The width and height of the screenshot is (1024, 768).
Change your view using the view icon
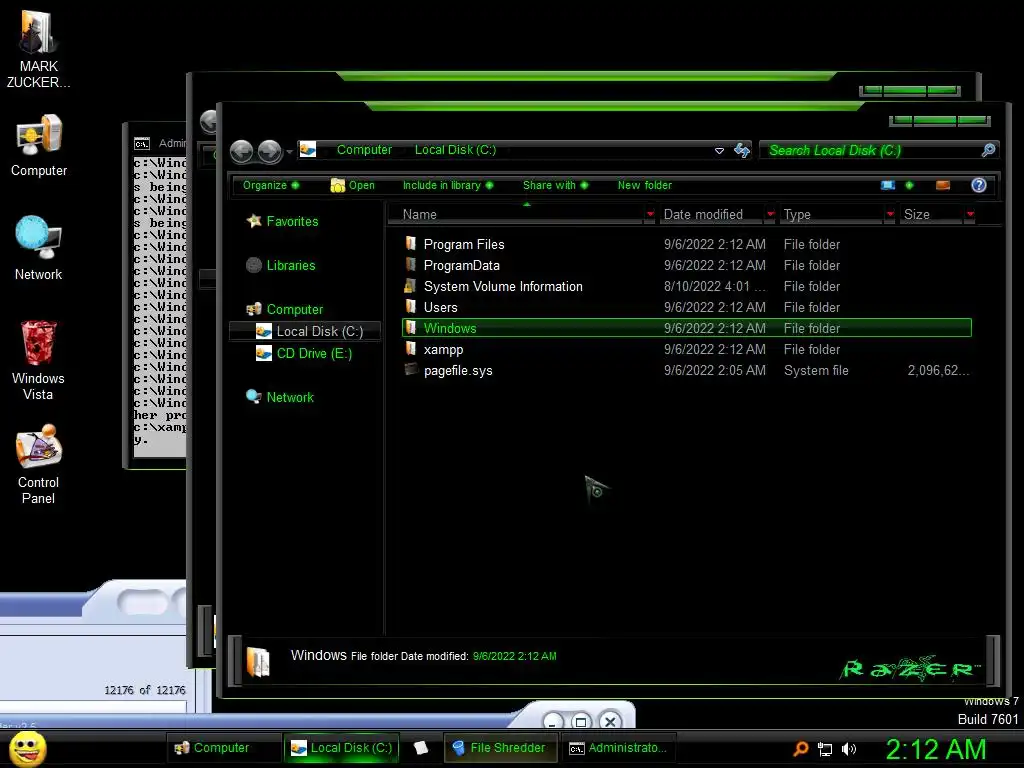(x=888, y=185)
